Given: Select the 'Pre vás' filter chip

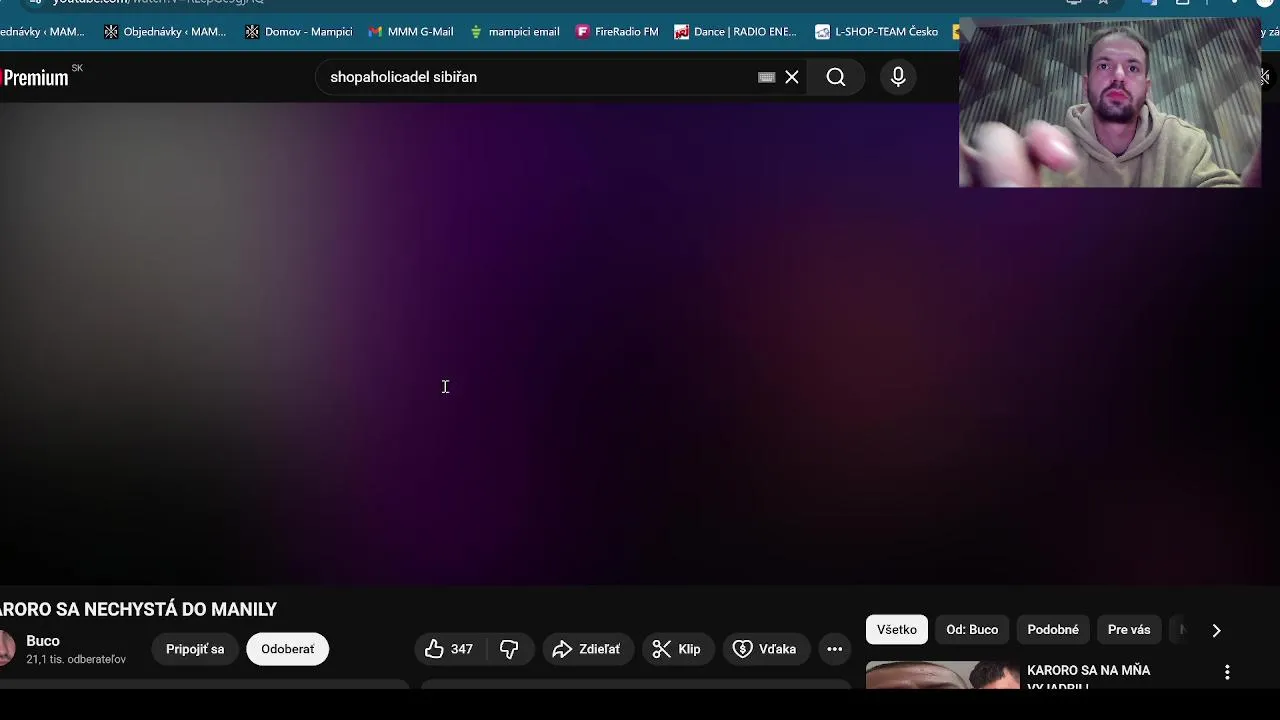Looking at the screenshot, I should coord(1129,630).
